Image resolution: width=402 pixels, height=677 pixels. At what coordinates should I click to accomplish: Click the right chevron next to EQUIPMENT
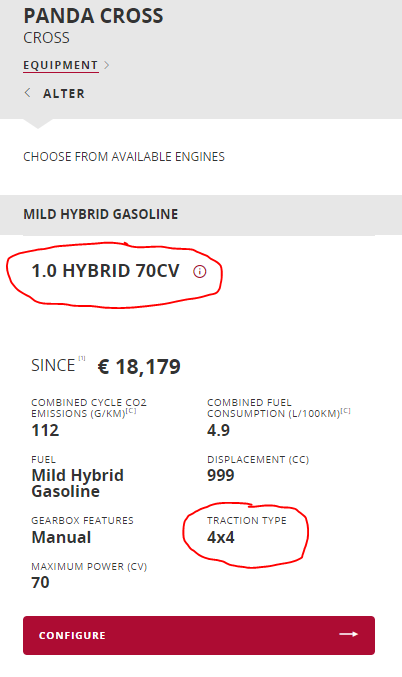(x=107, y=65)
